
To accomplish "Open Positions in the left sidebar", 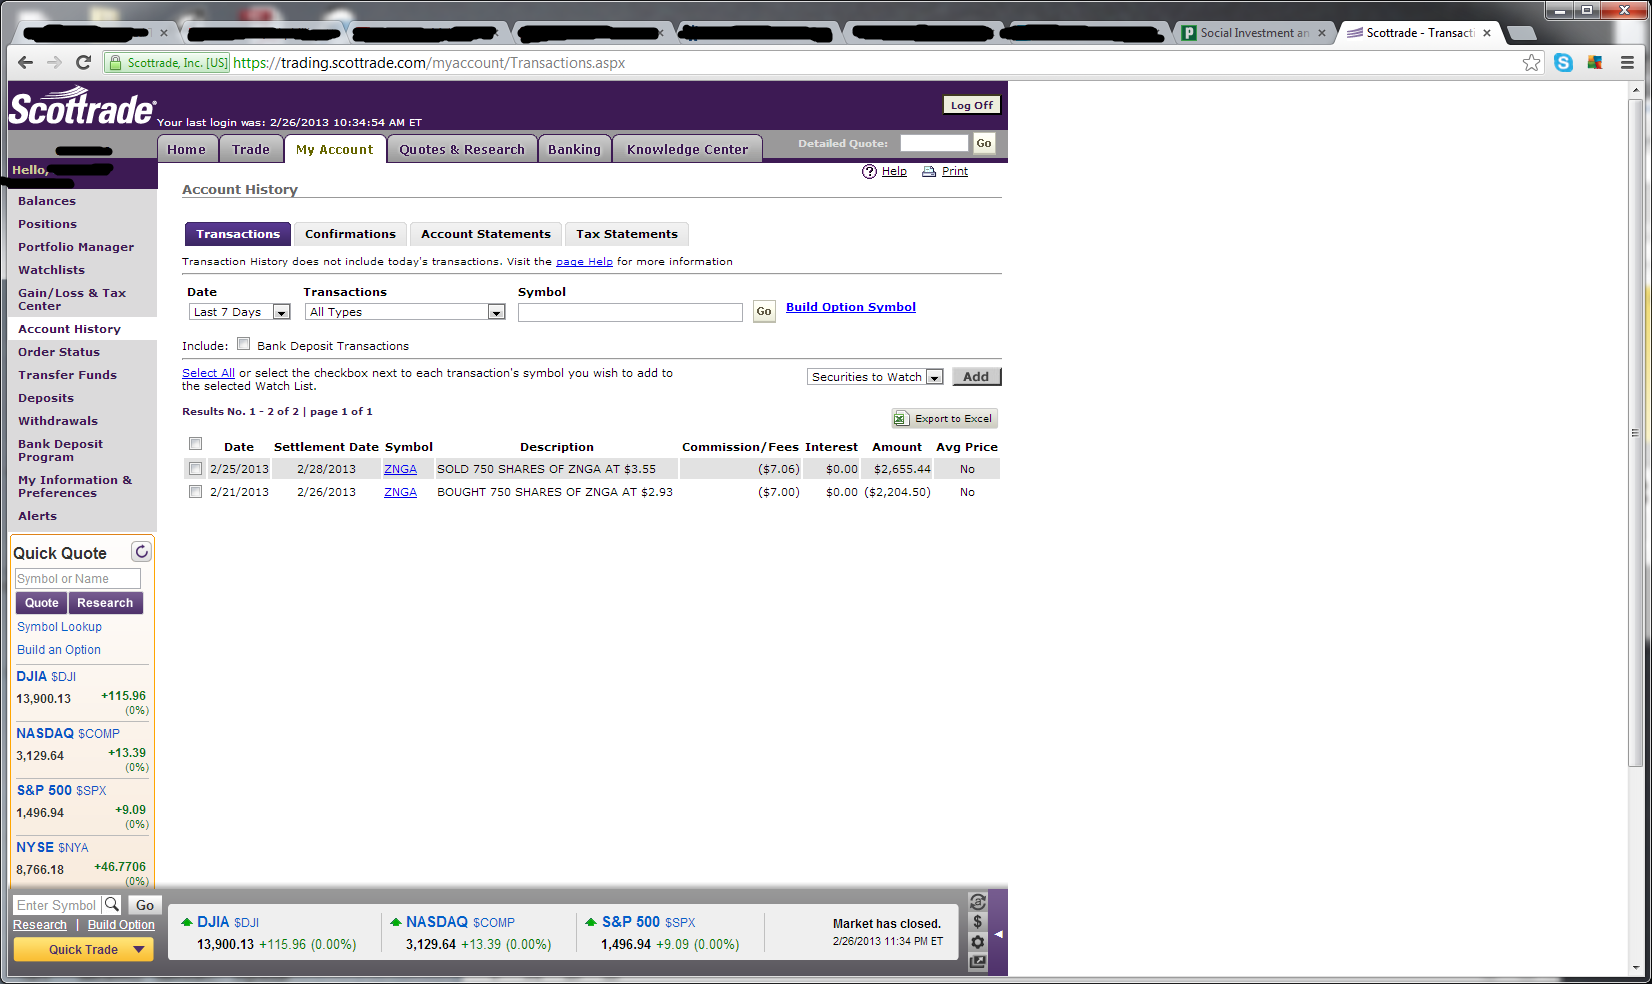I will (47, 224).
